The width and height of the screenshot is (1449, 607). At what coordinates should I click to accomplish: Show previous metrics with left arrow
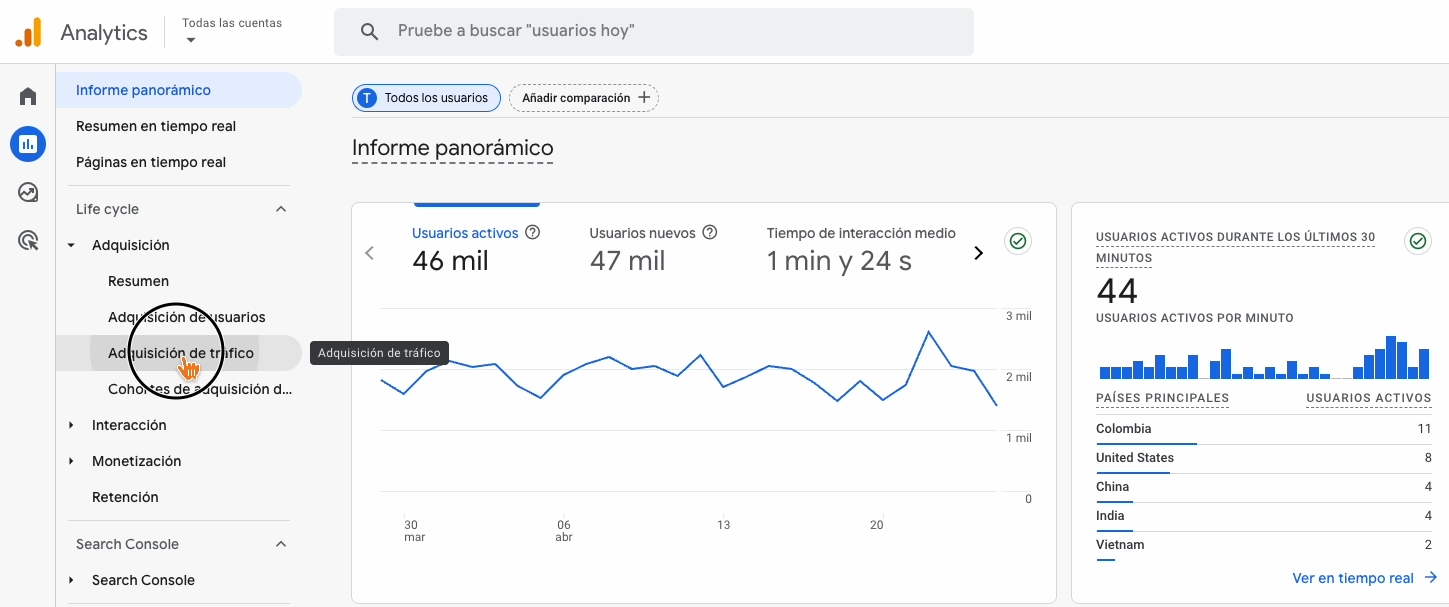370,253
